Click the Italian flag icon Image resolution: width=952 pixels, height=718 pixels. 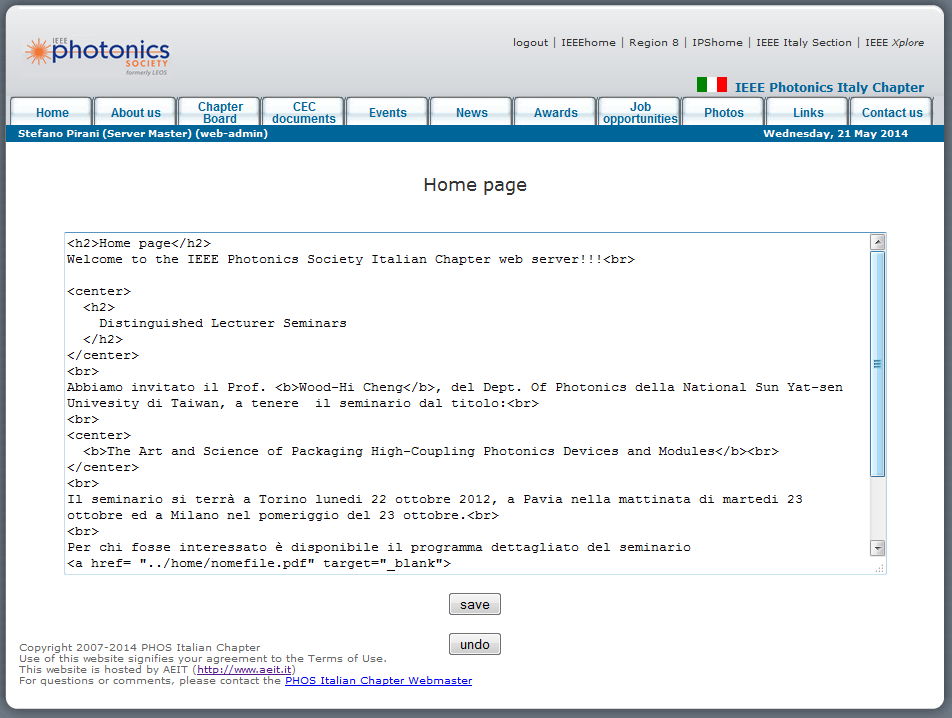[712, 85]
